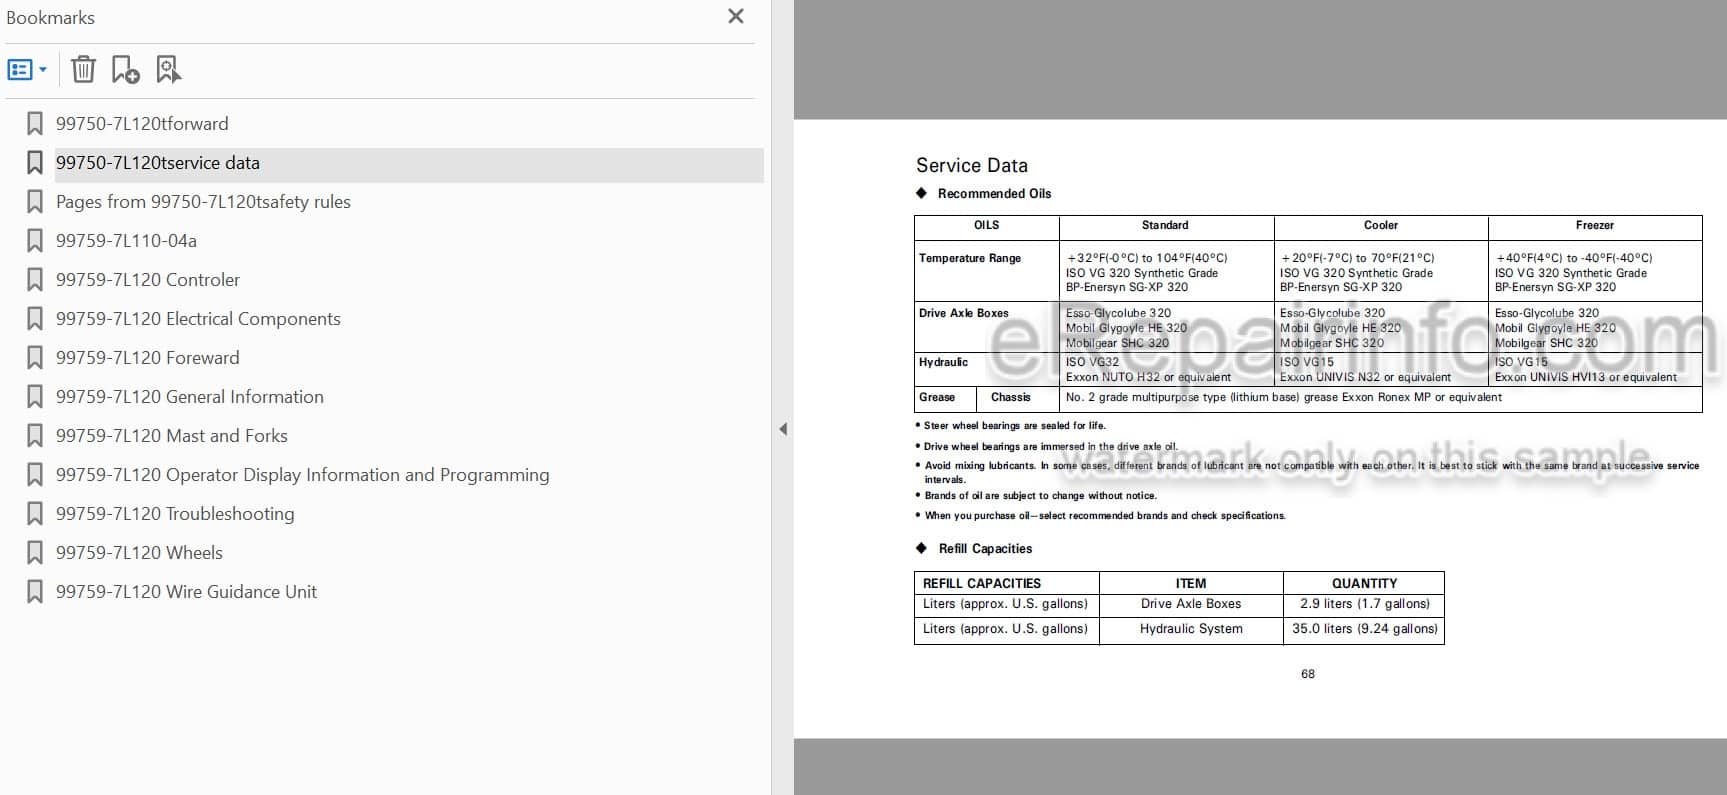Click the Recommended Oils subheading
This screenshot has height=795, width=1727.
coord(994,194)
